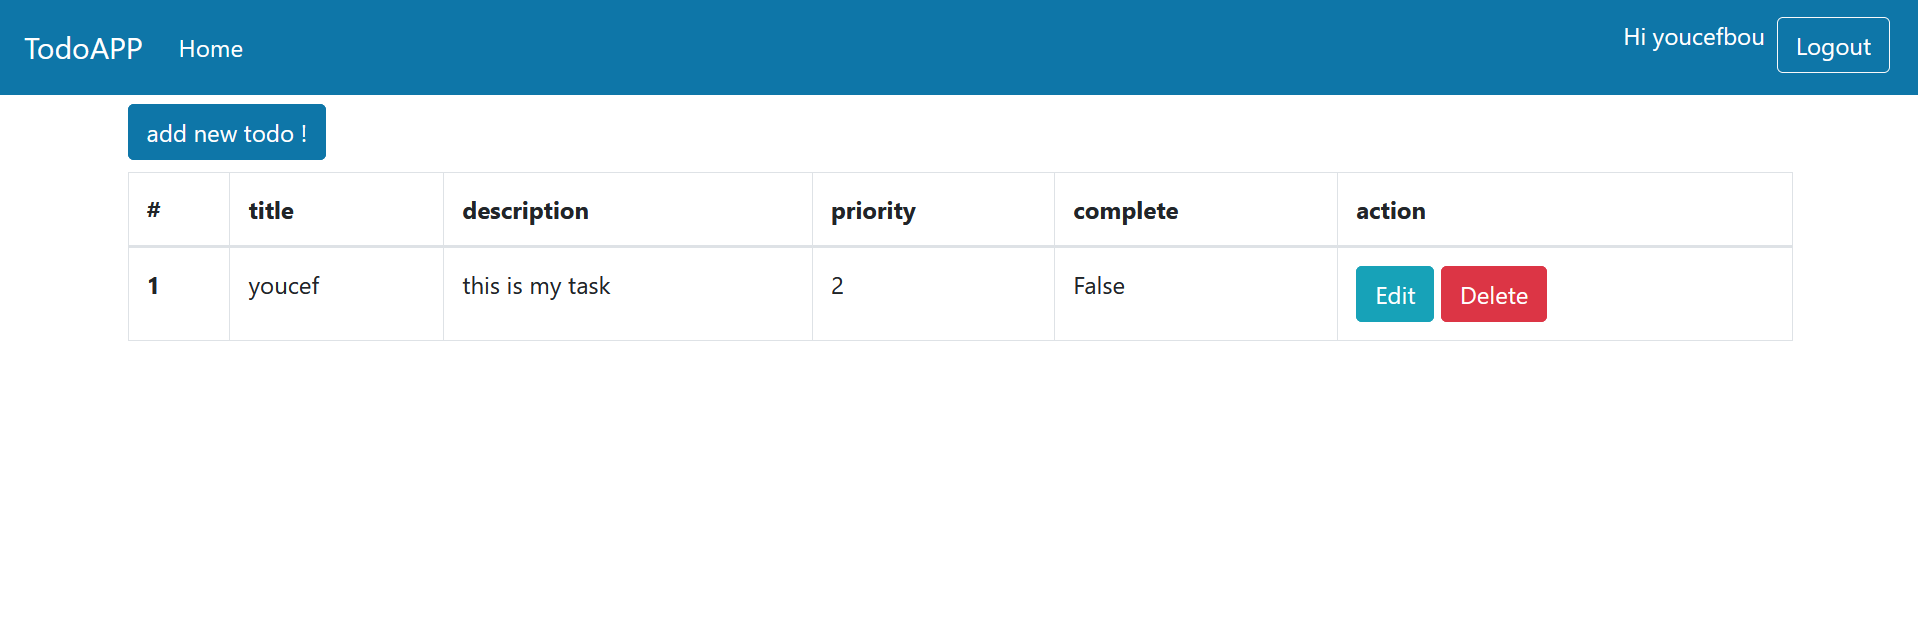The height and width of the screenshot is (639, 1918).
Task: Click the priority column header
Action: (873, 210)
